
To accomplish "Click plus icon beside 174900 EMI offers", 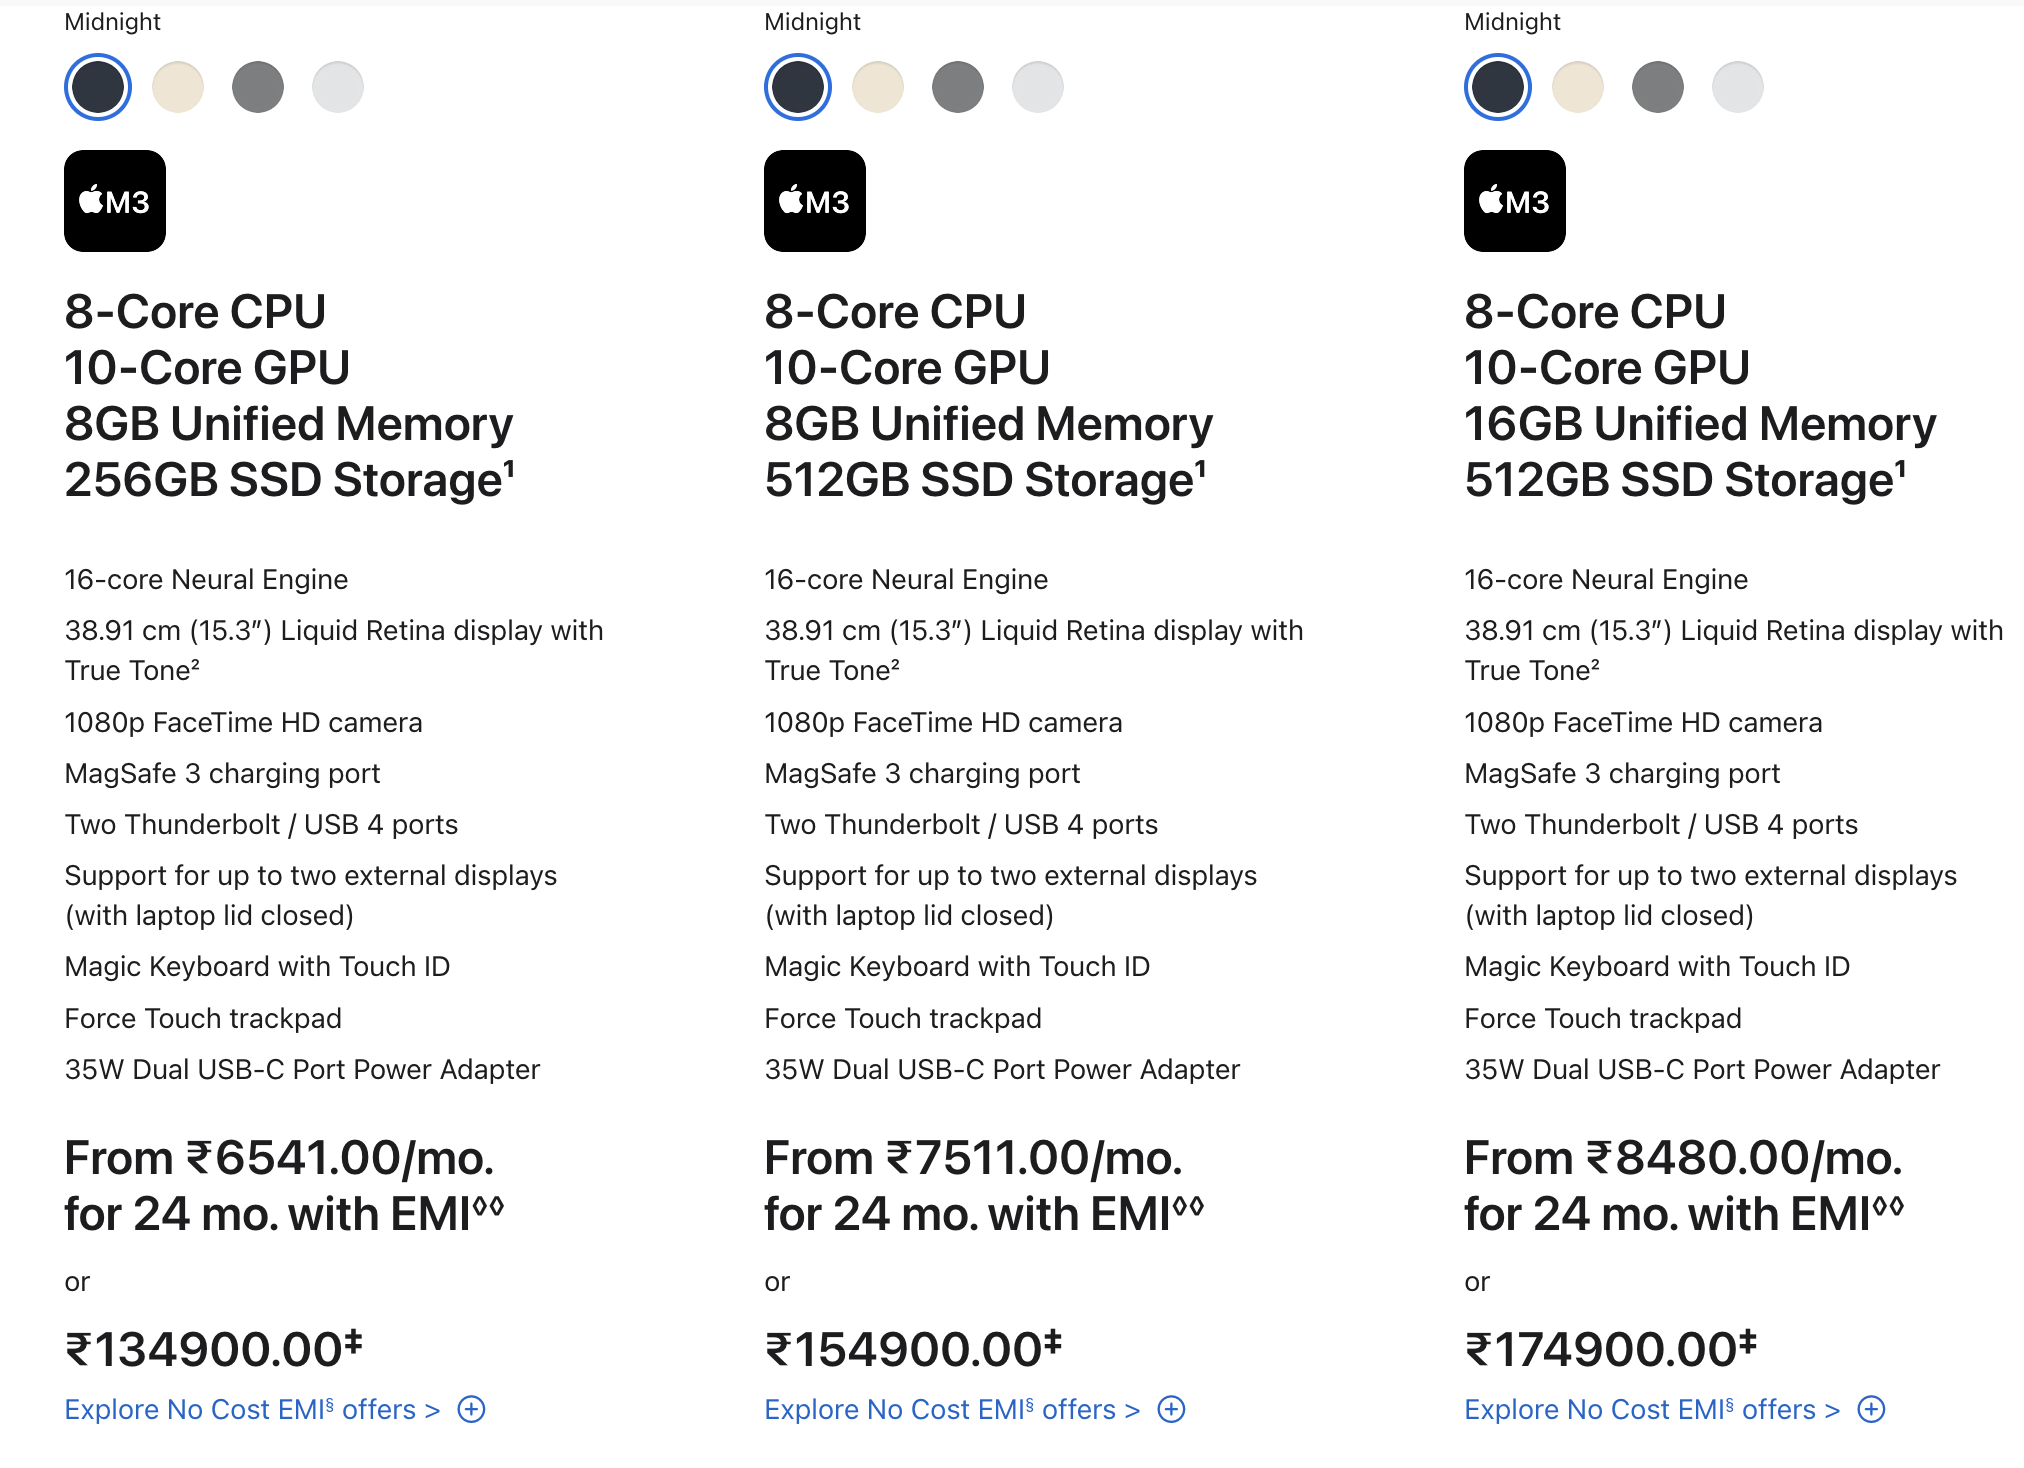I will [1871, 1409].
